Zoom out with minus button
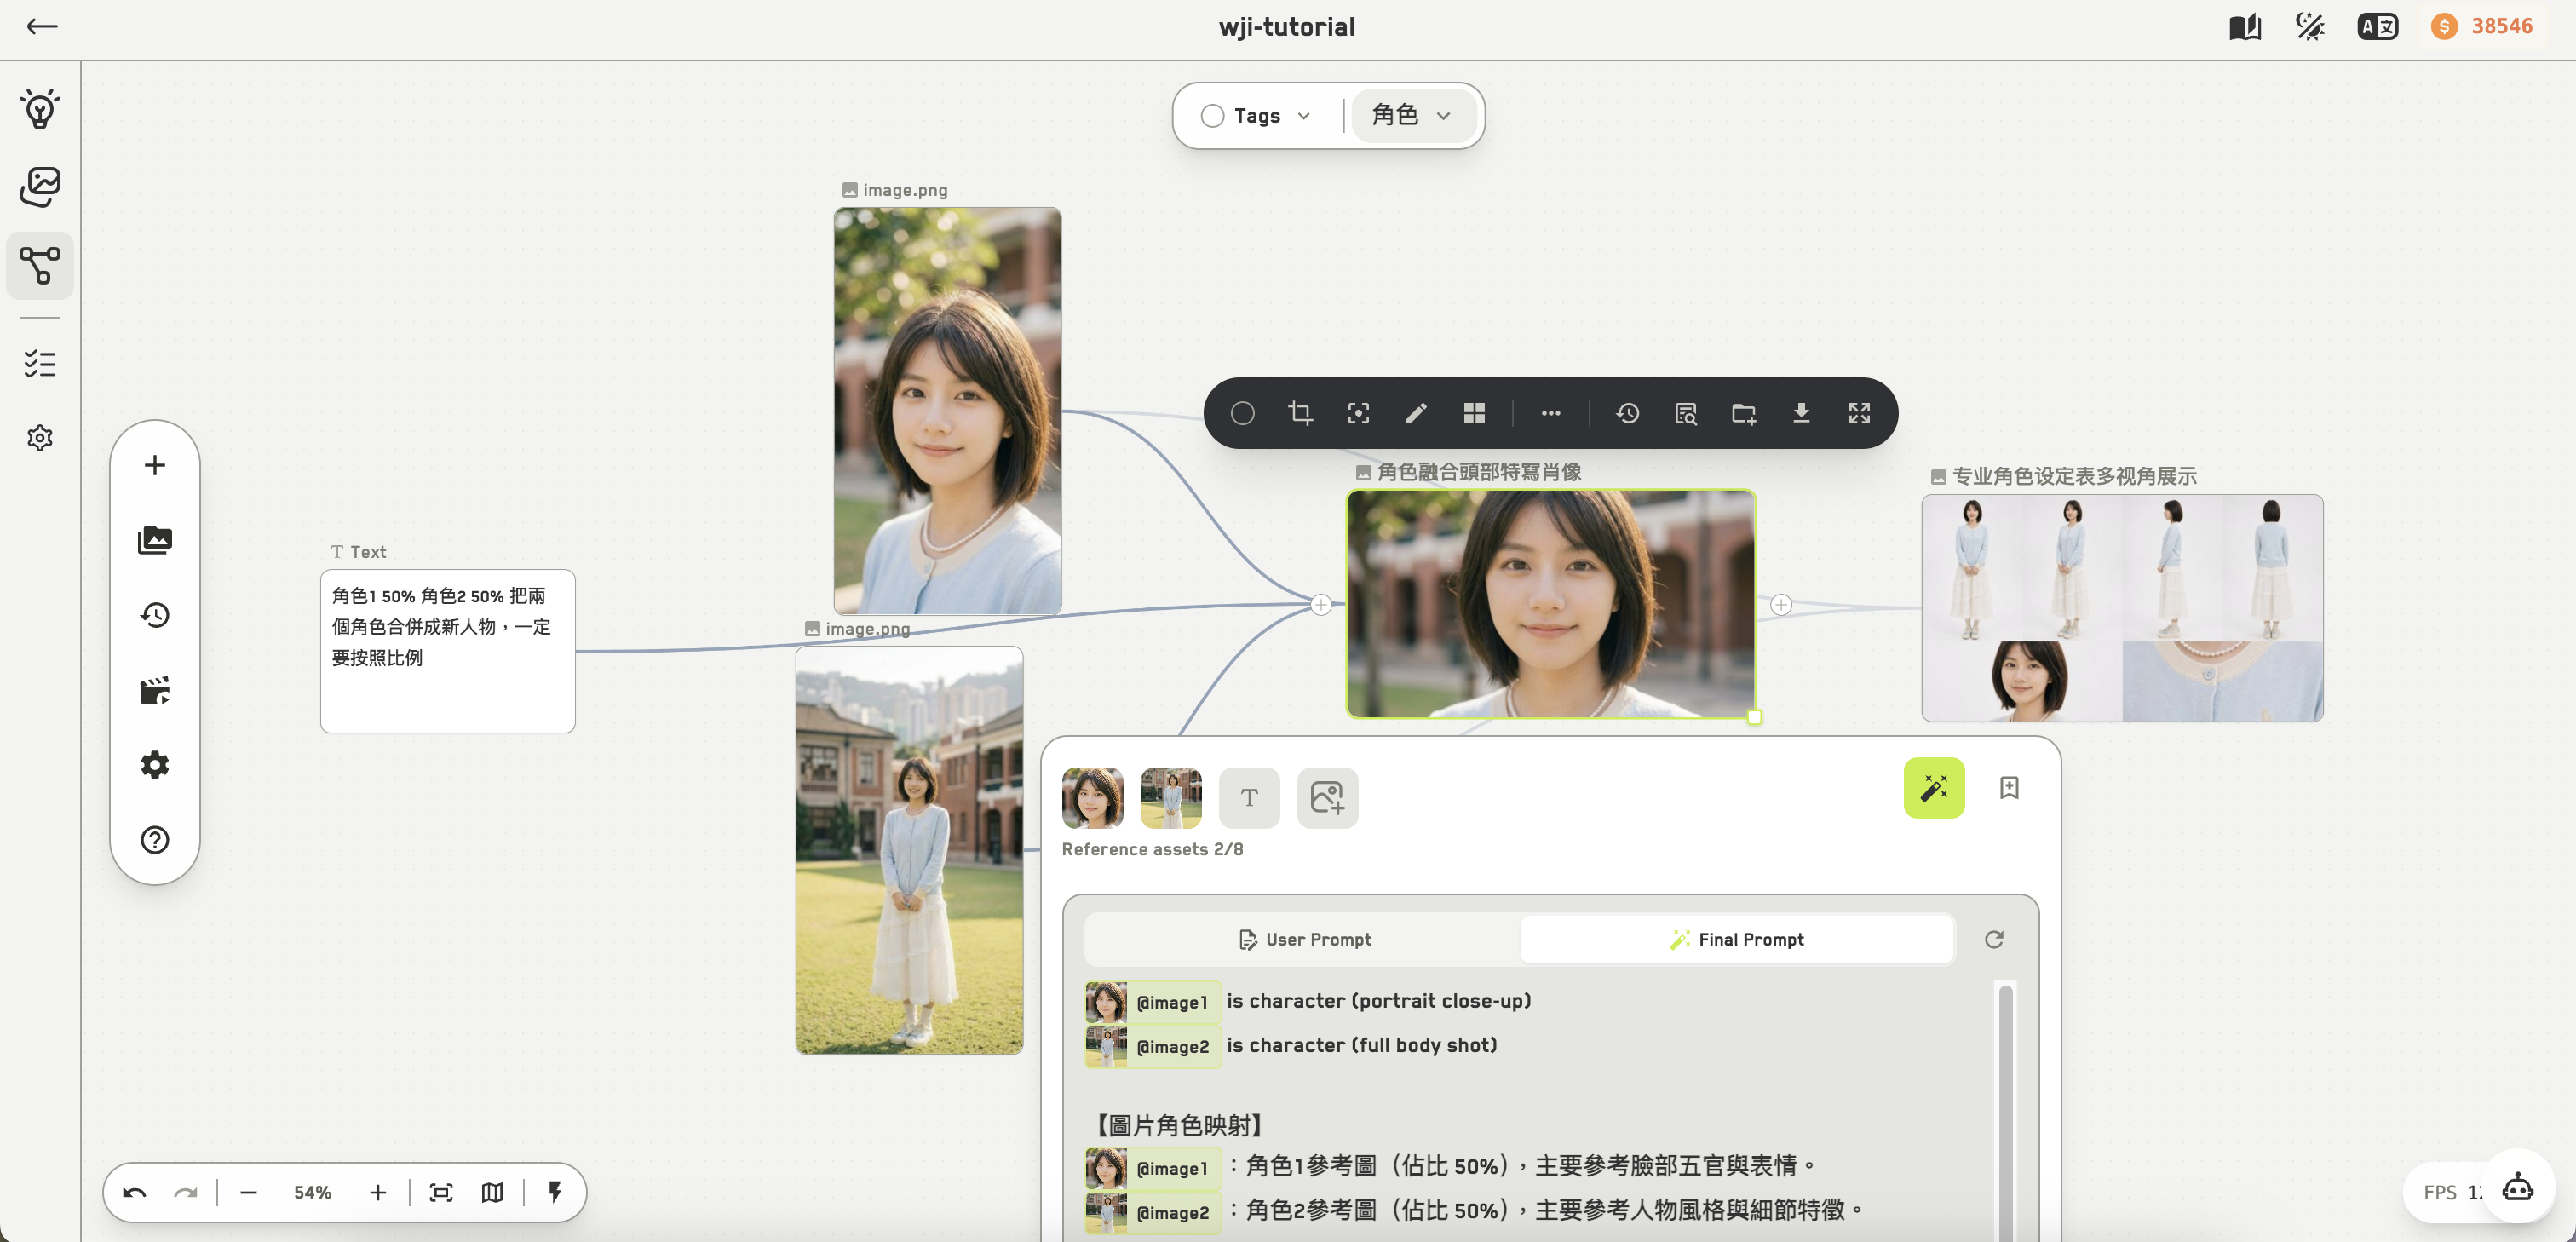Viewport: 2576px width, 1242px height. [x=249, y=1192]
